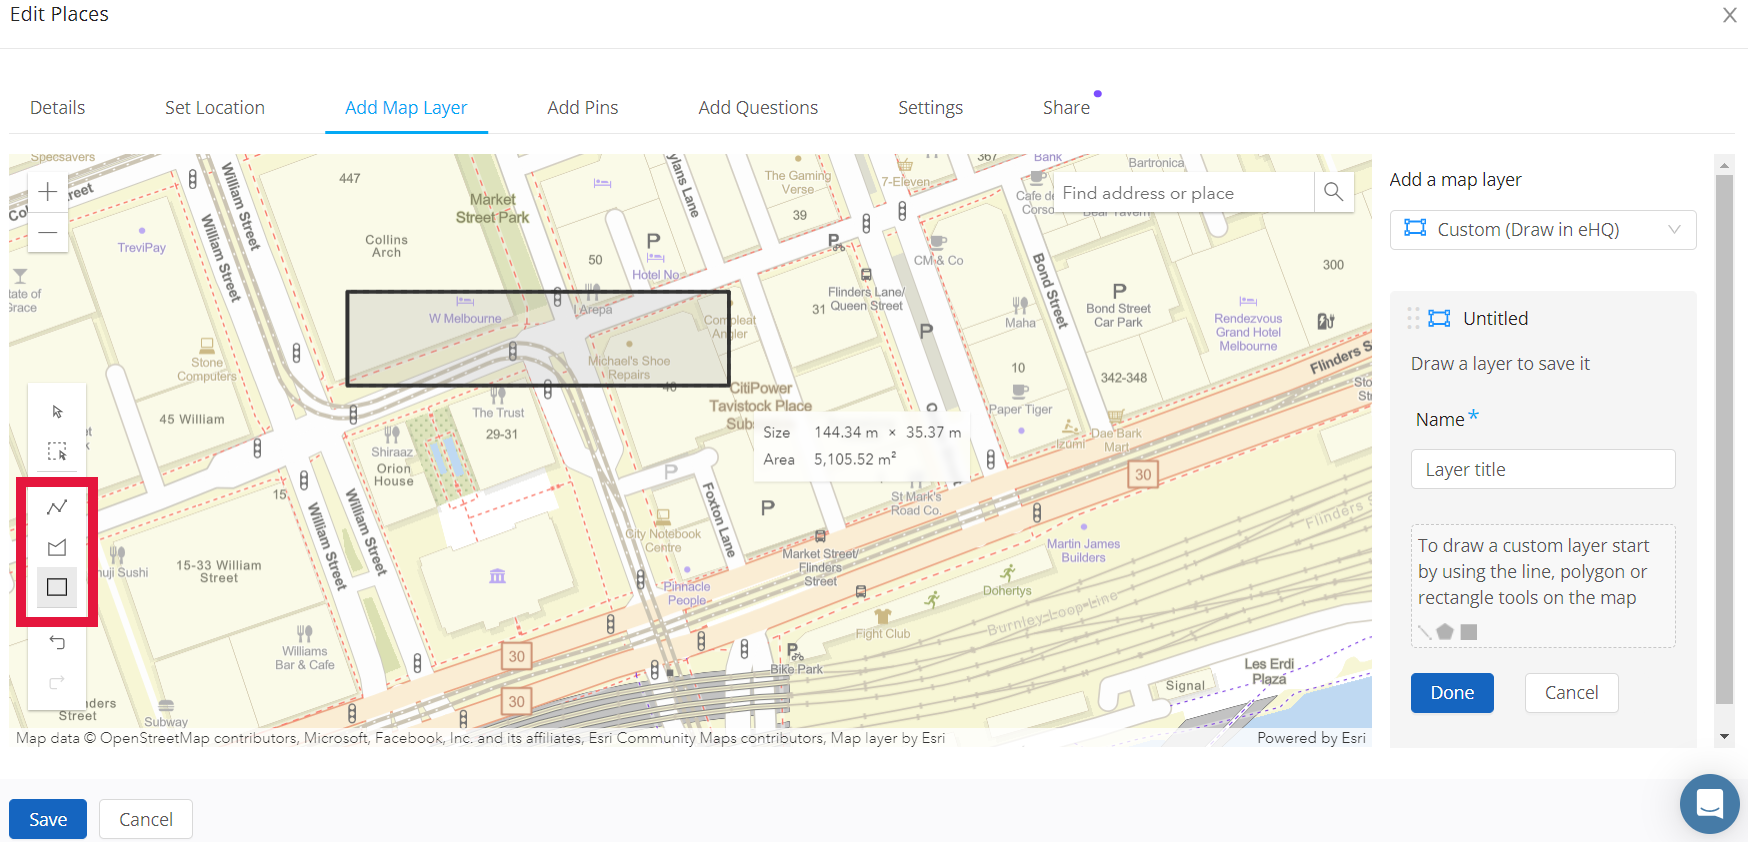Image resolution: width=1748 pixels, height=842 pixels.
Task: Choose the polygon draw tool
Action: [57, 547]
